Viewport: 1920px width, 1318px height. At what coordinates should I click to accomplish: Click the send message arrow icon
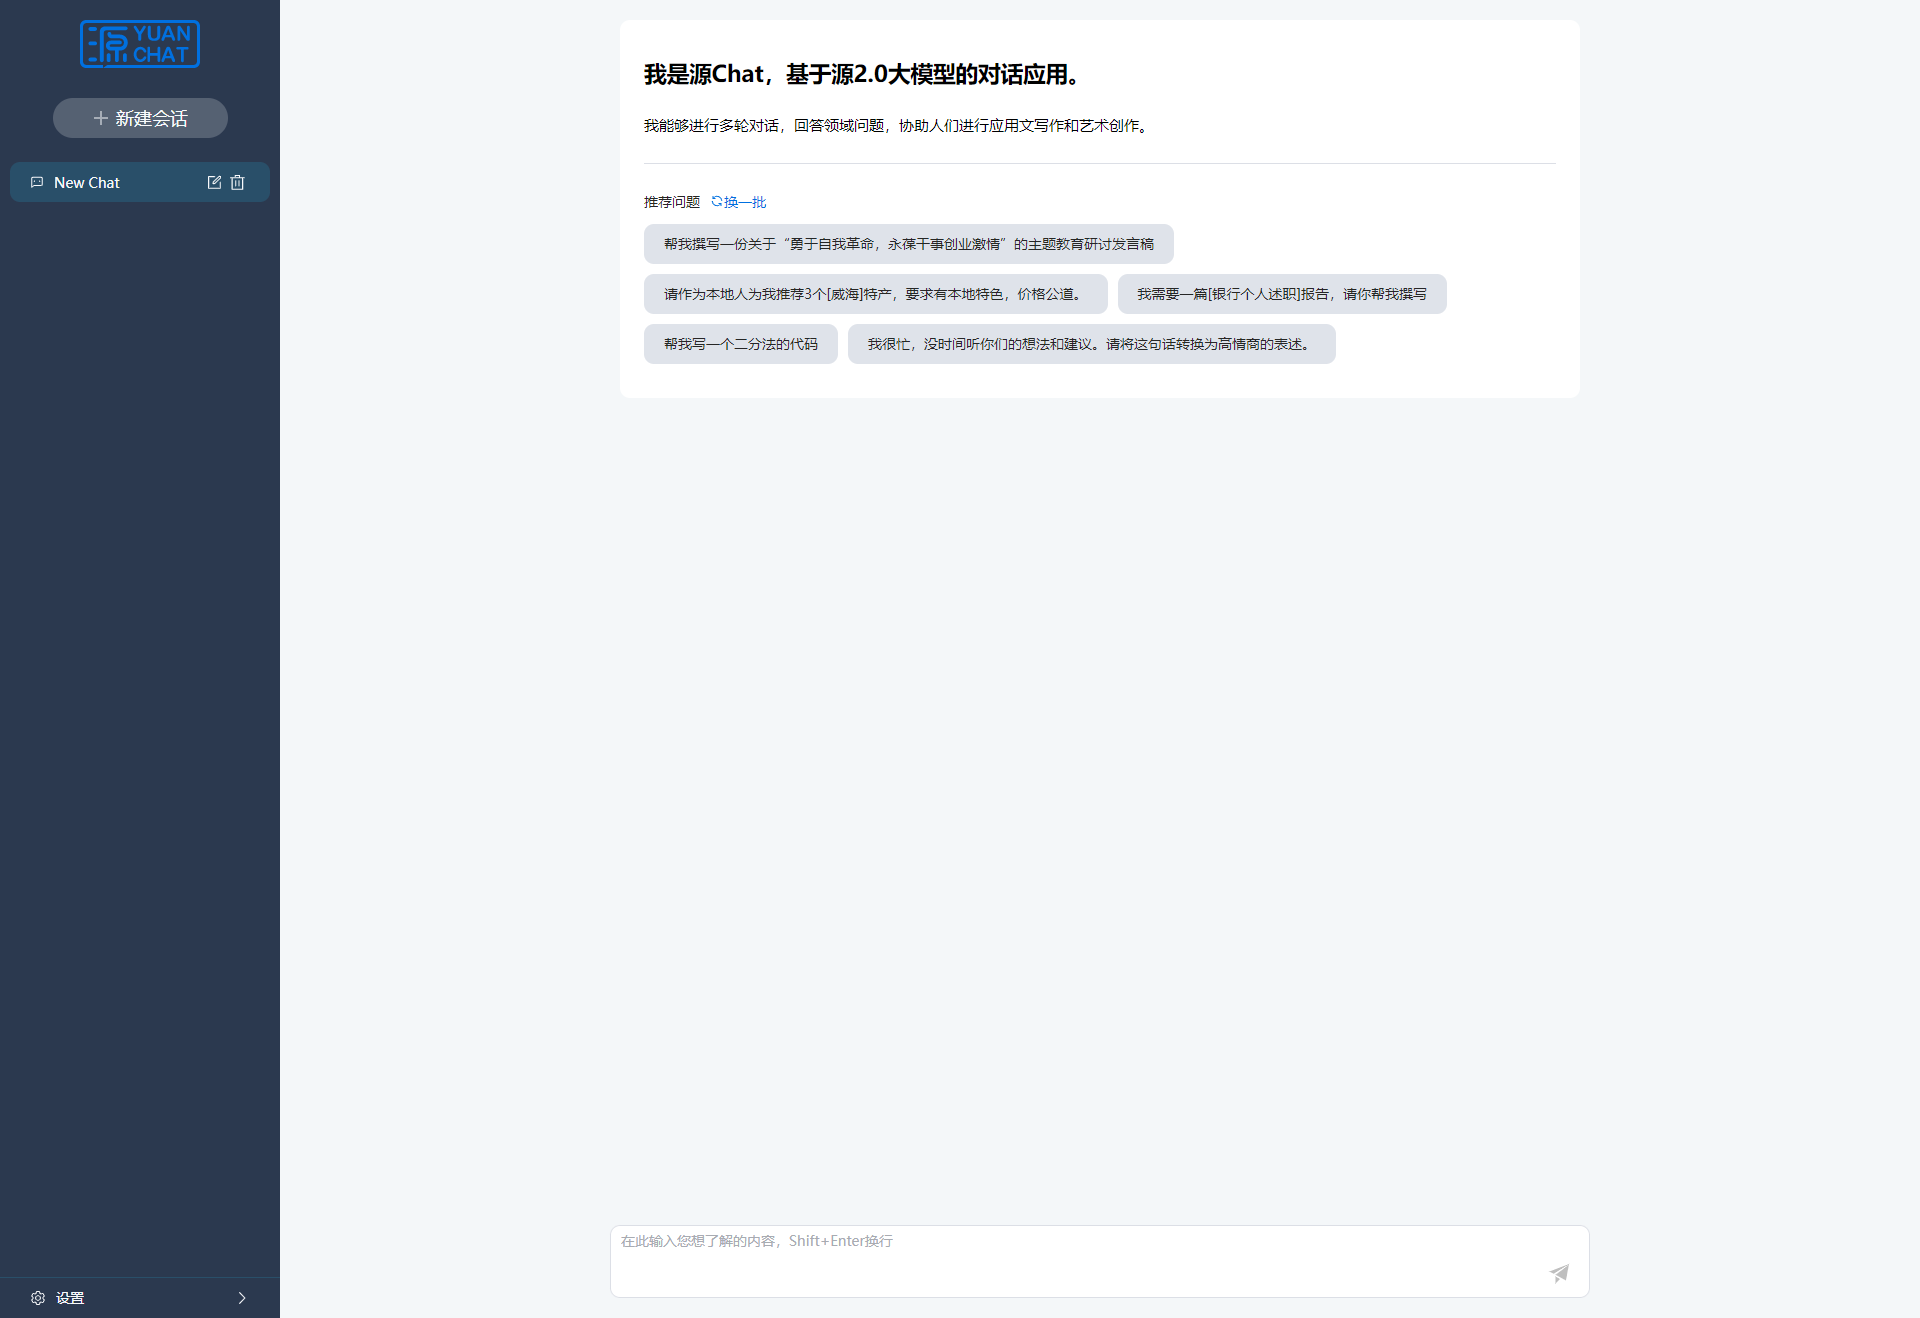(1558, 1271)
